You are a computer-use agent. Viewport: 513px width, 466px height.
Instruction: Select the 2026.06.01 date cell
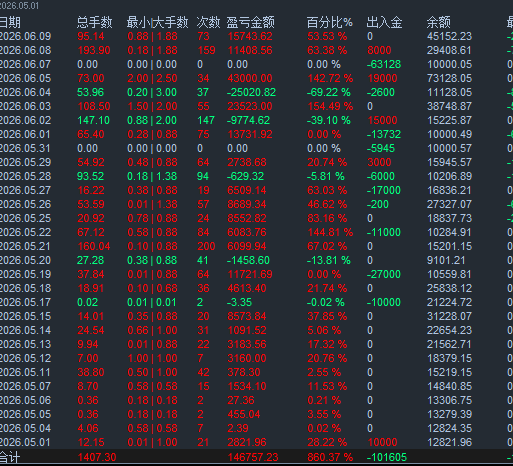(x=25, y=134)
